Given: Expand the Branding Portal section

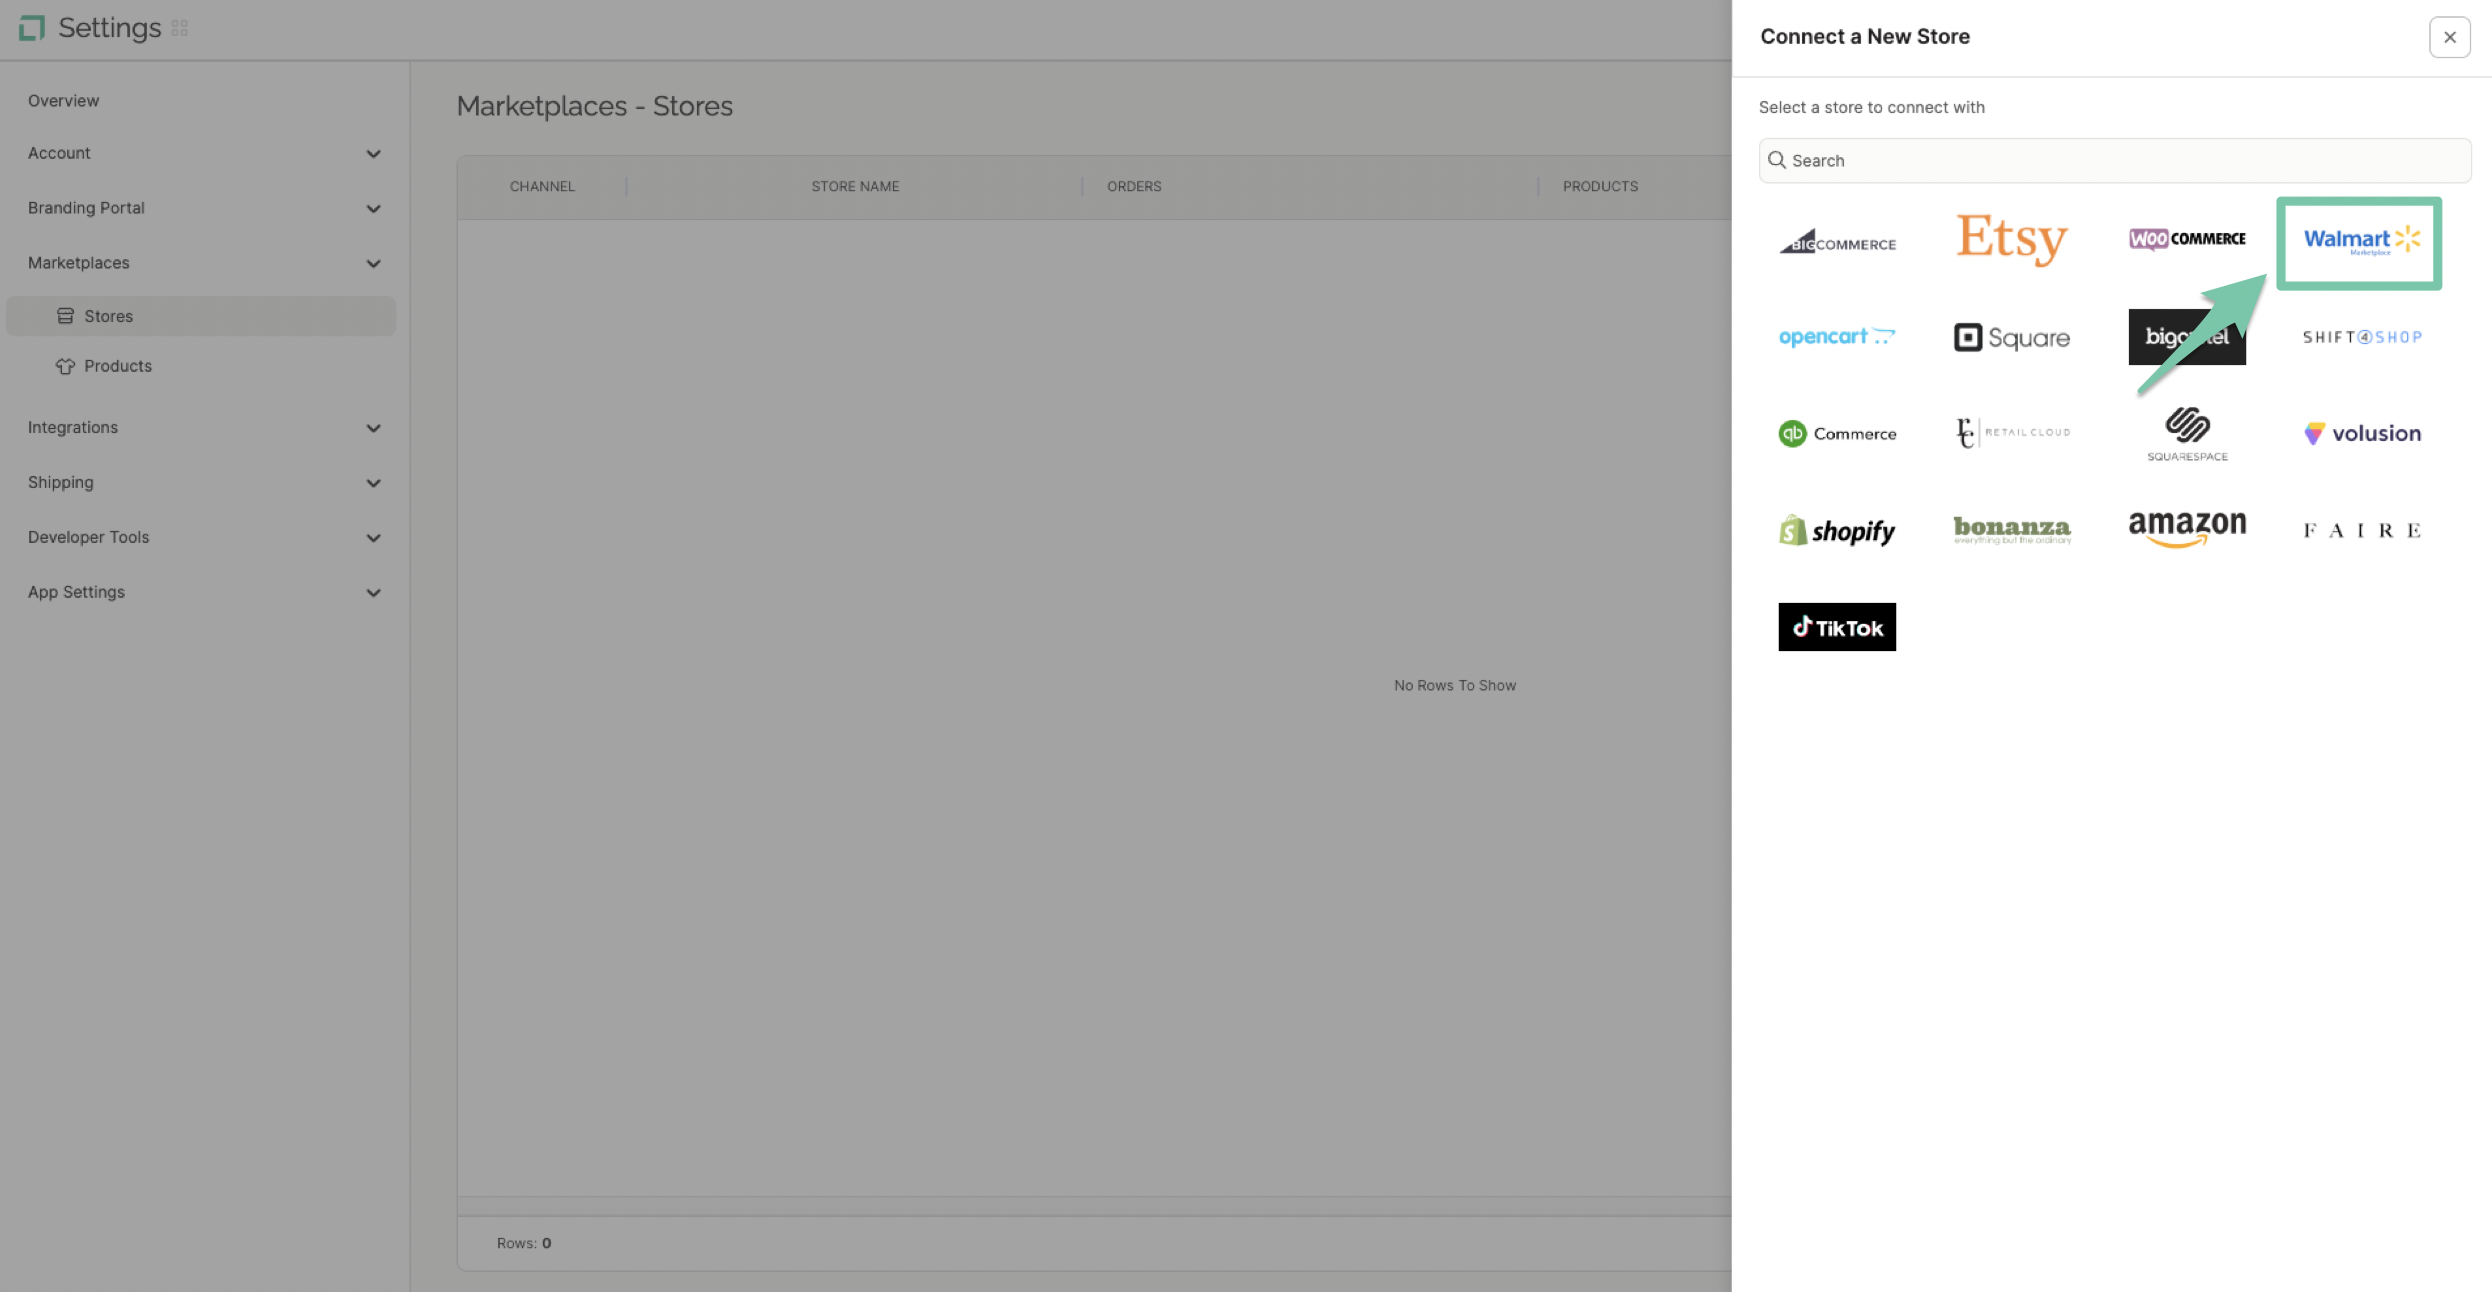Looking at the screenshot, I should click(204, 208).
